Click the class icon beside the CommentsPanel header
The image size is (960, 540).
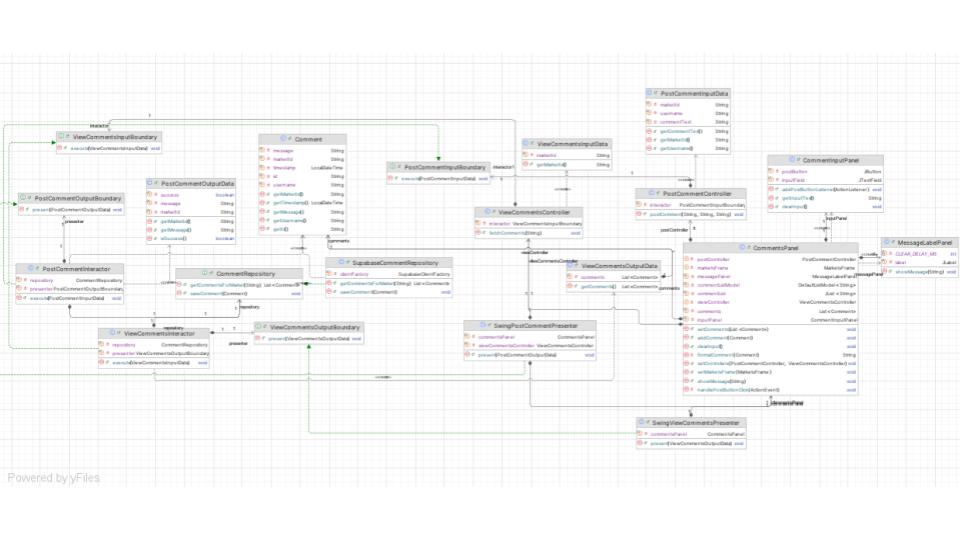click(741, 247)
